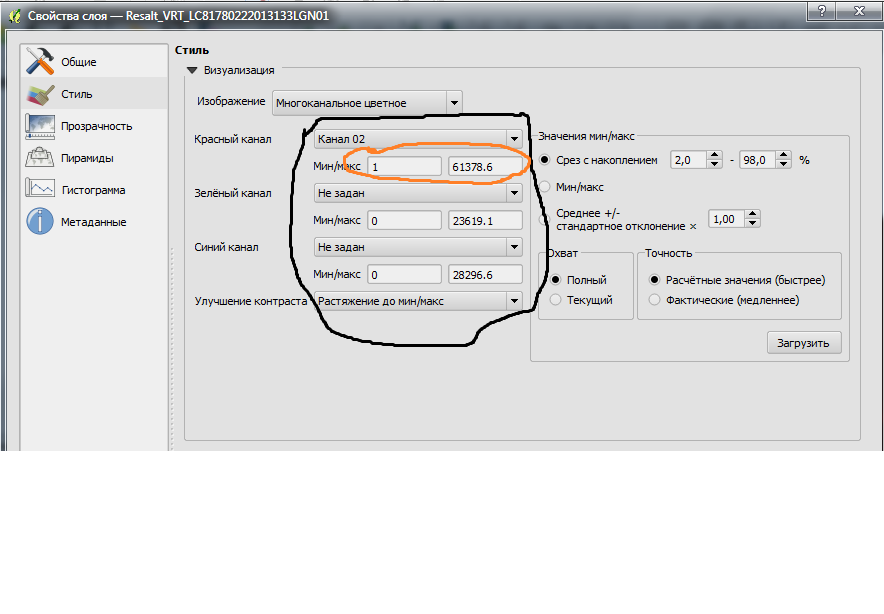Click blue channel min field
The image size is (884, 614).
tap(404, 275)
